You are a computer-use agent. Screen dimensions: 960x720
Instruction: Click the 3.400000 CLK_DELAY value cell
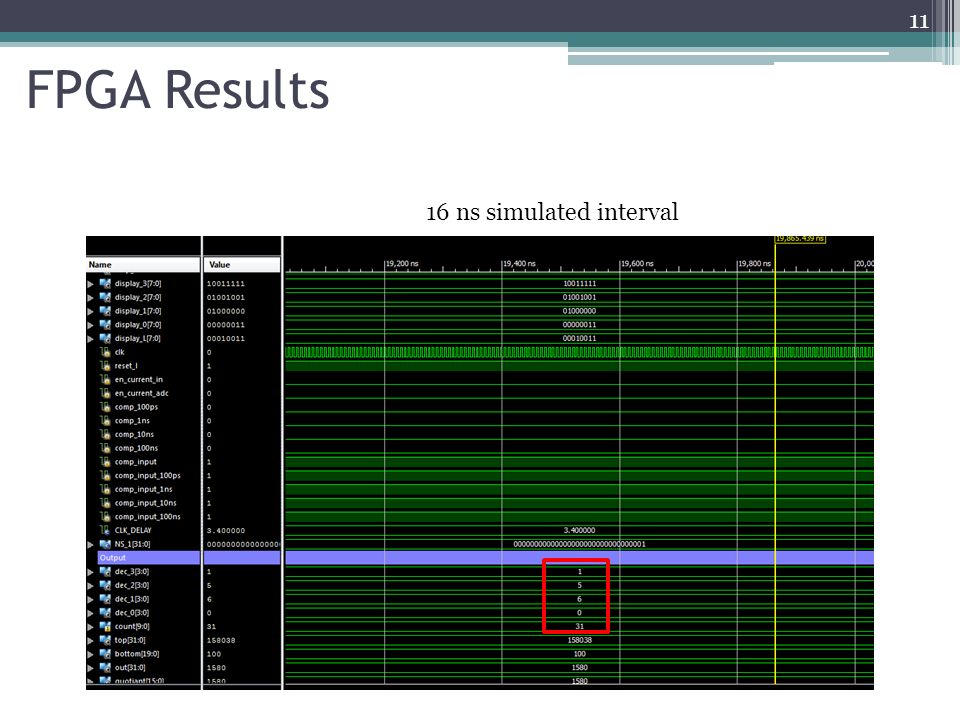pos(226,531)
